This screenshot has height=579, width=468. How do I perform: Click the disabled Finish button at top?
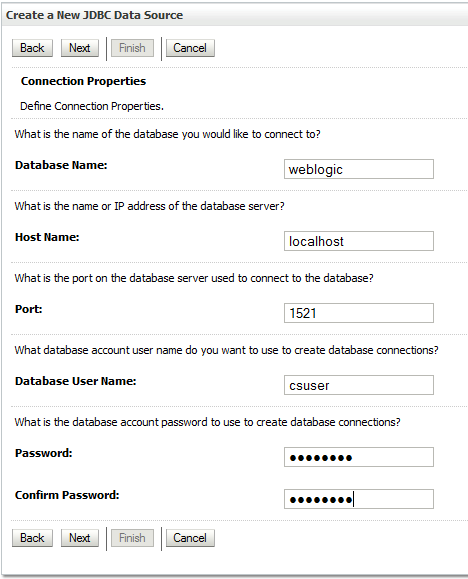click(x=132, y=48)
